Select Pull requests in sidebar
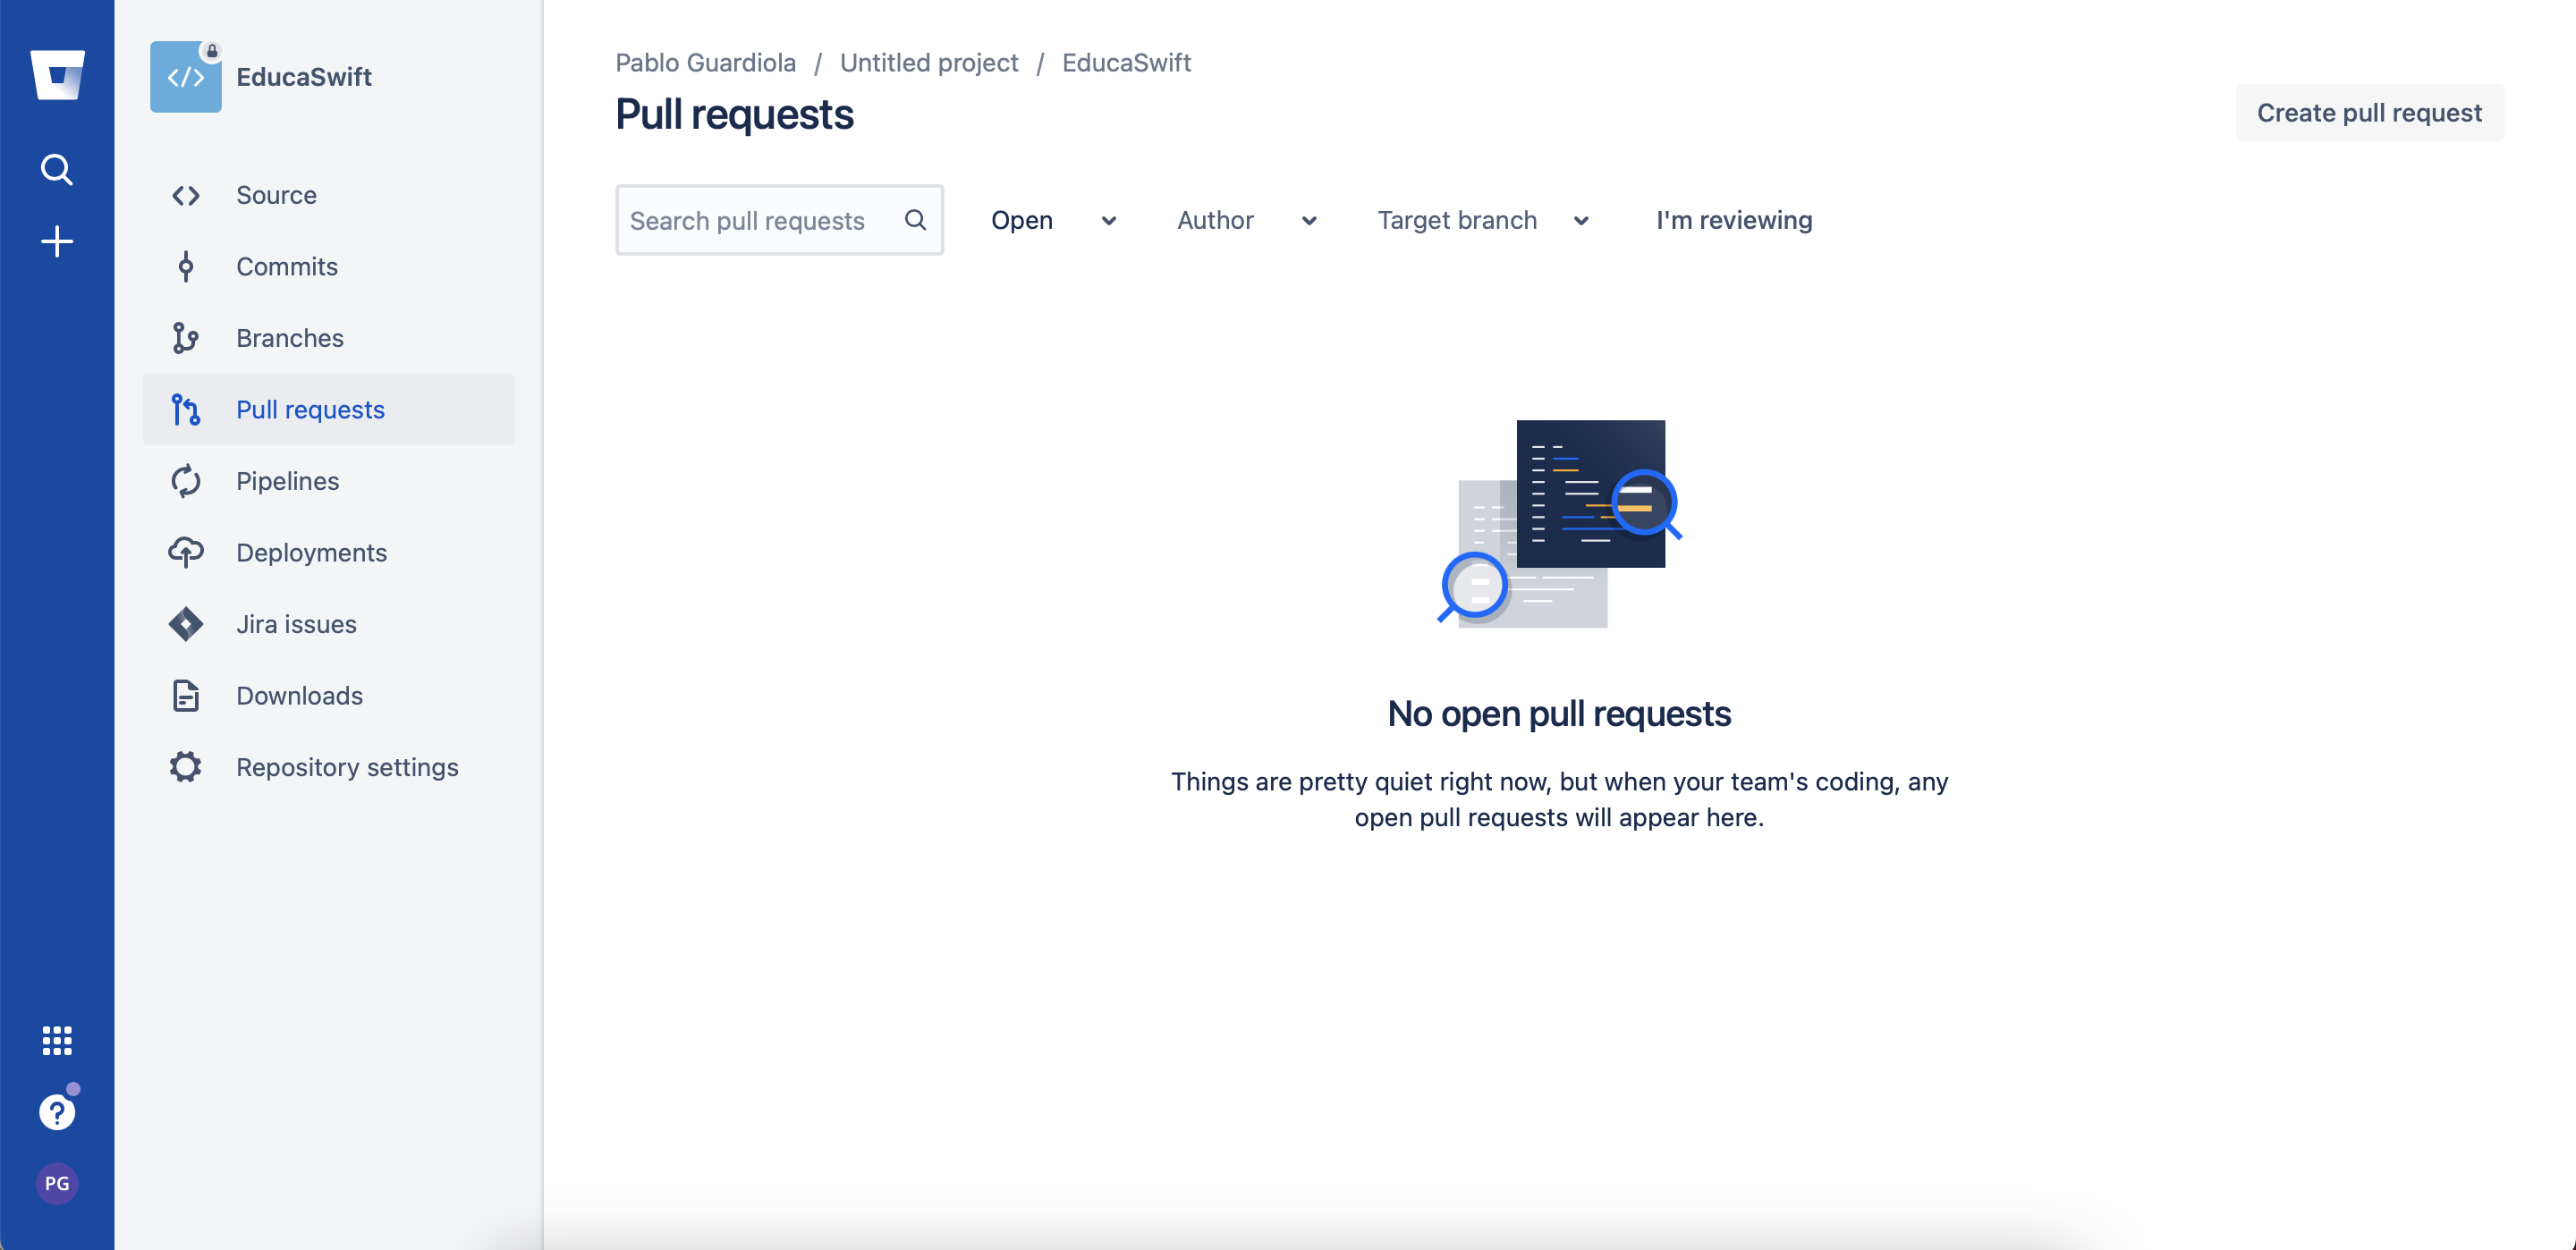 (329, 409)
